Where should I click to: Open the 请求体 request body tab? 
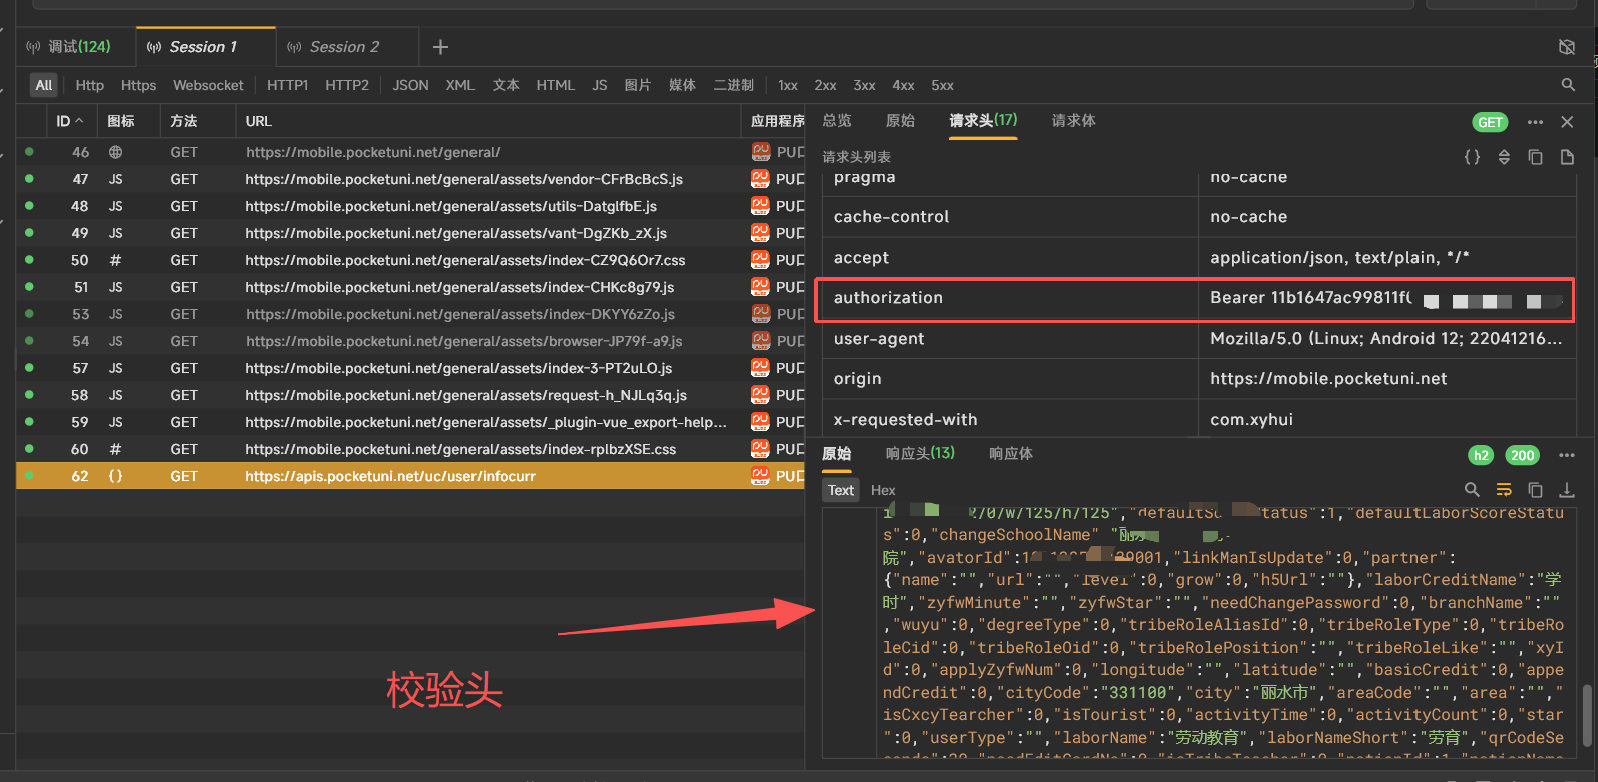(x=1073, y=120)
